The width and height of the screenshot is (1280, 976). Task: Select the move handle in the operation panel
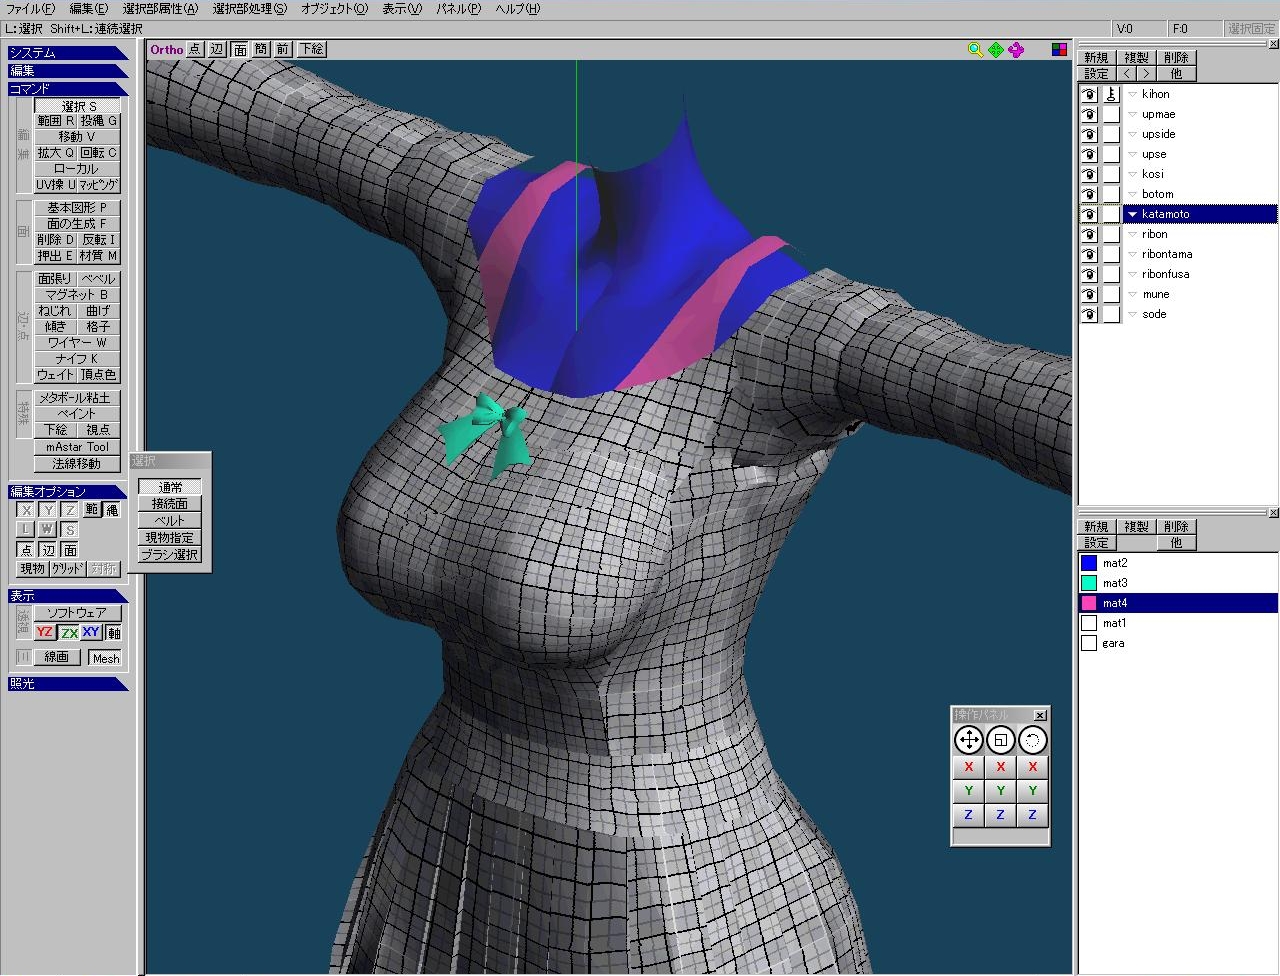click(x=968, y=740)
